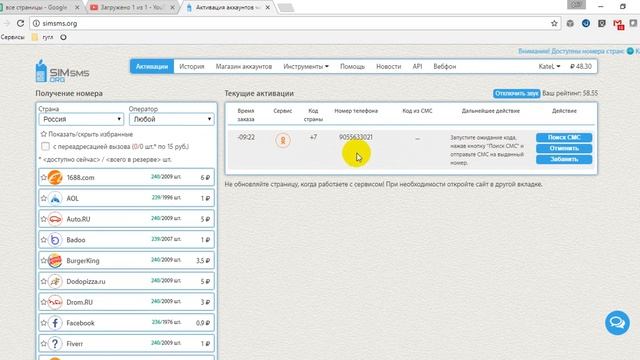Switch to the Активации tab
This screenshot has height=360, width=640.
click(152, 67)
